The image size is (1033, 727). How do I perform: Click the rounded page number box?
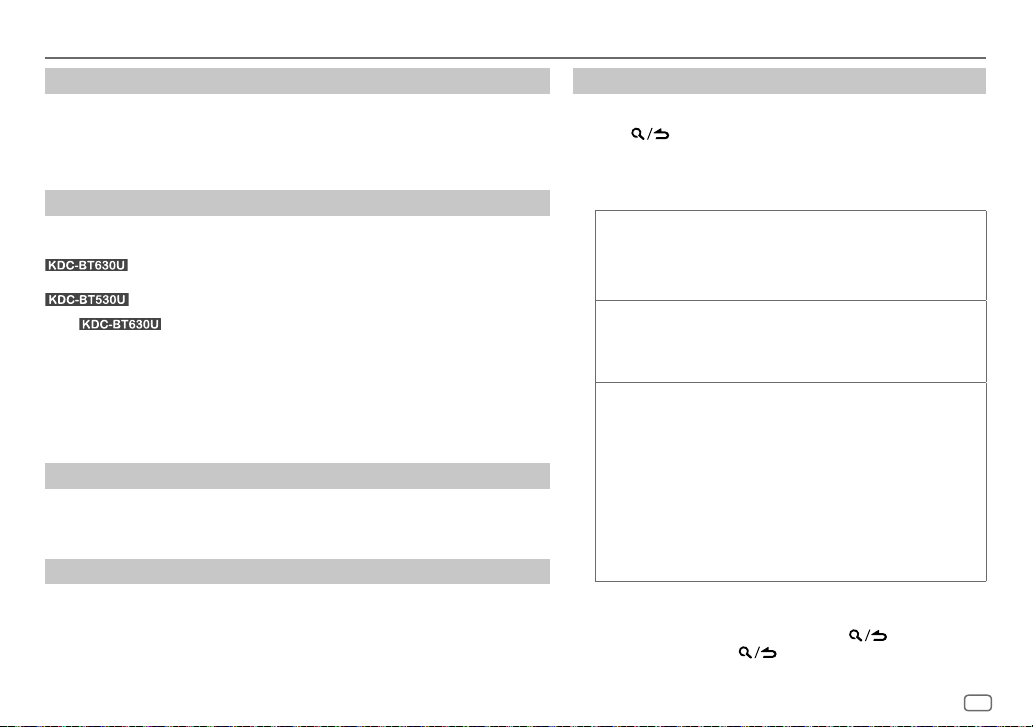(978, 703)
